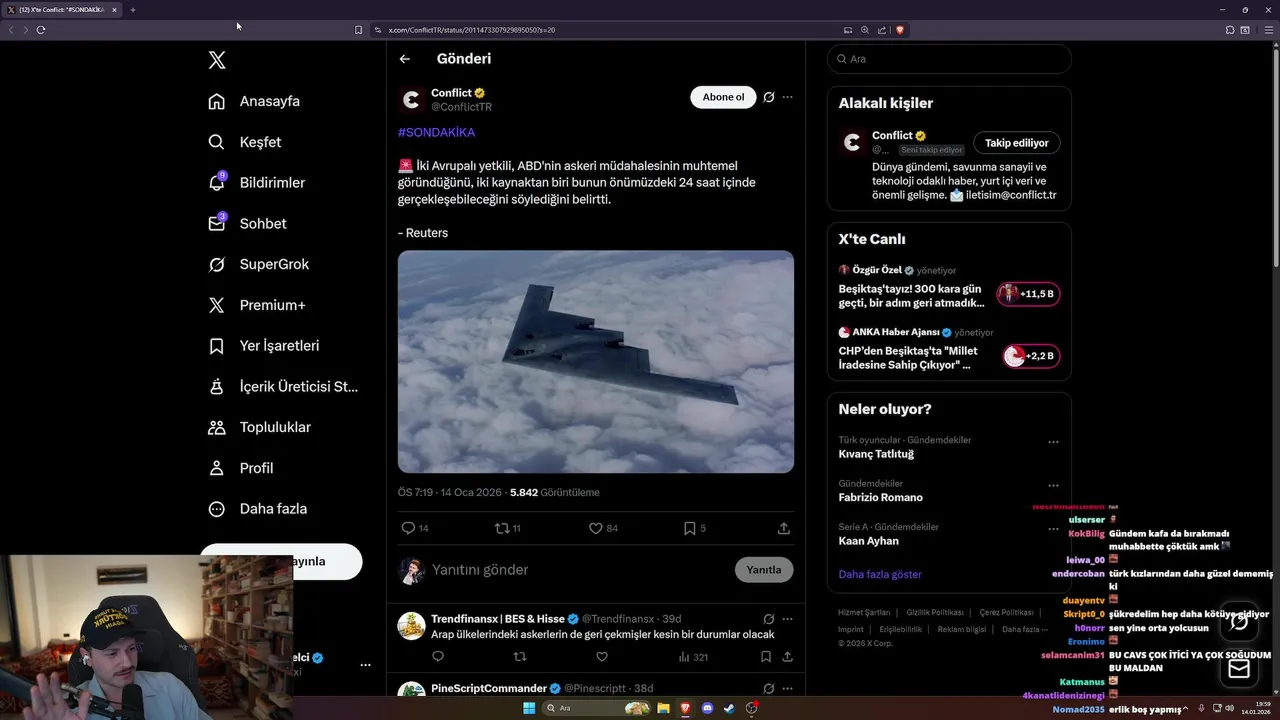
Task: Open more menu on Trendfinansx reply
Action: pyautogui.click(x=788, y=619)
